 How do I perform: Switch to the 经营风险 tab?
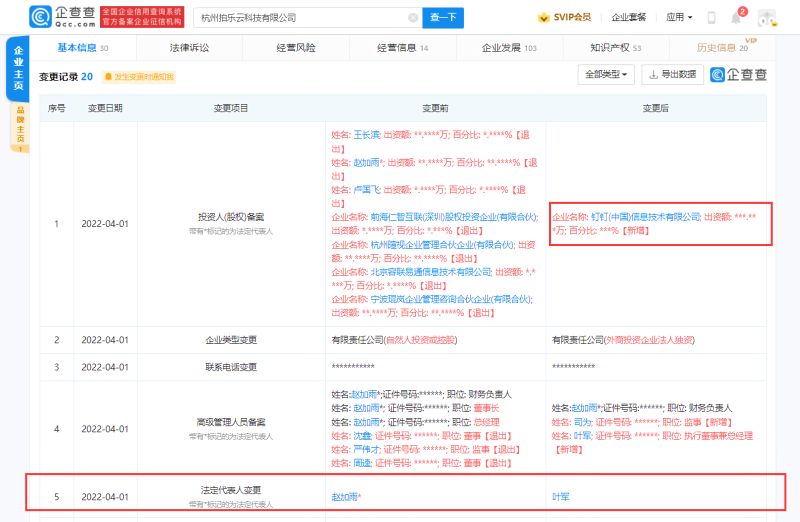click(296, 48)
